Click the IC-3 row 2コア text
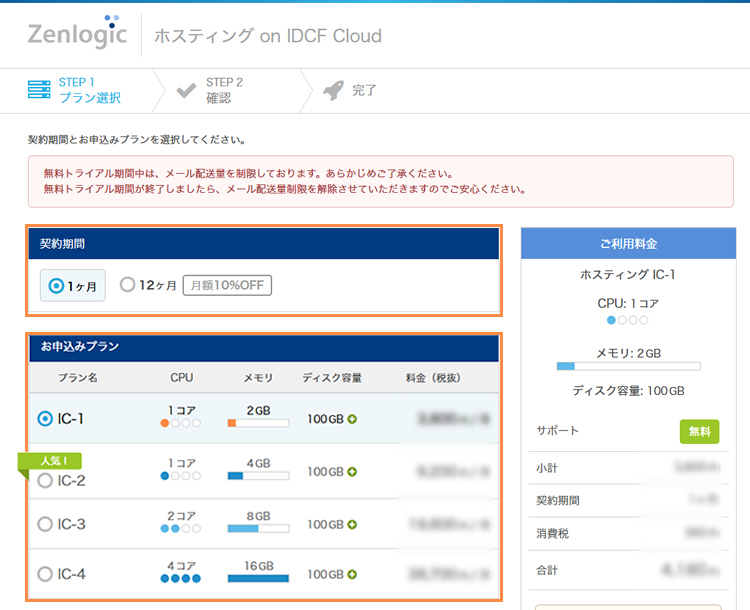 point(181,516)
